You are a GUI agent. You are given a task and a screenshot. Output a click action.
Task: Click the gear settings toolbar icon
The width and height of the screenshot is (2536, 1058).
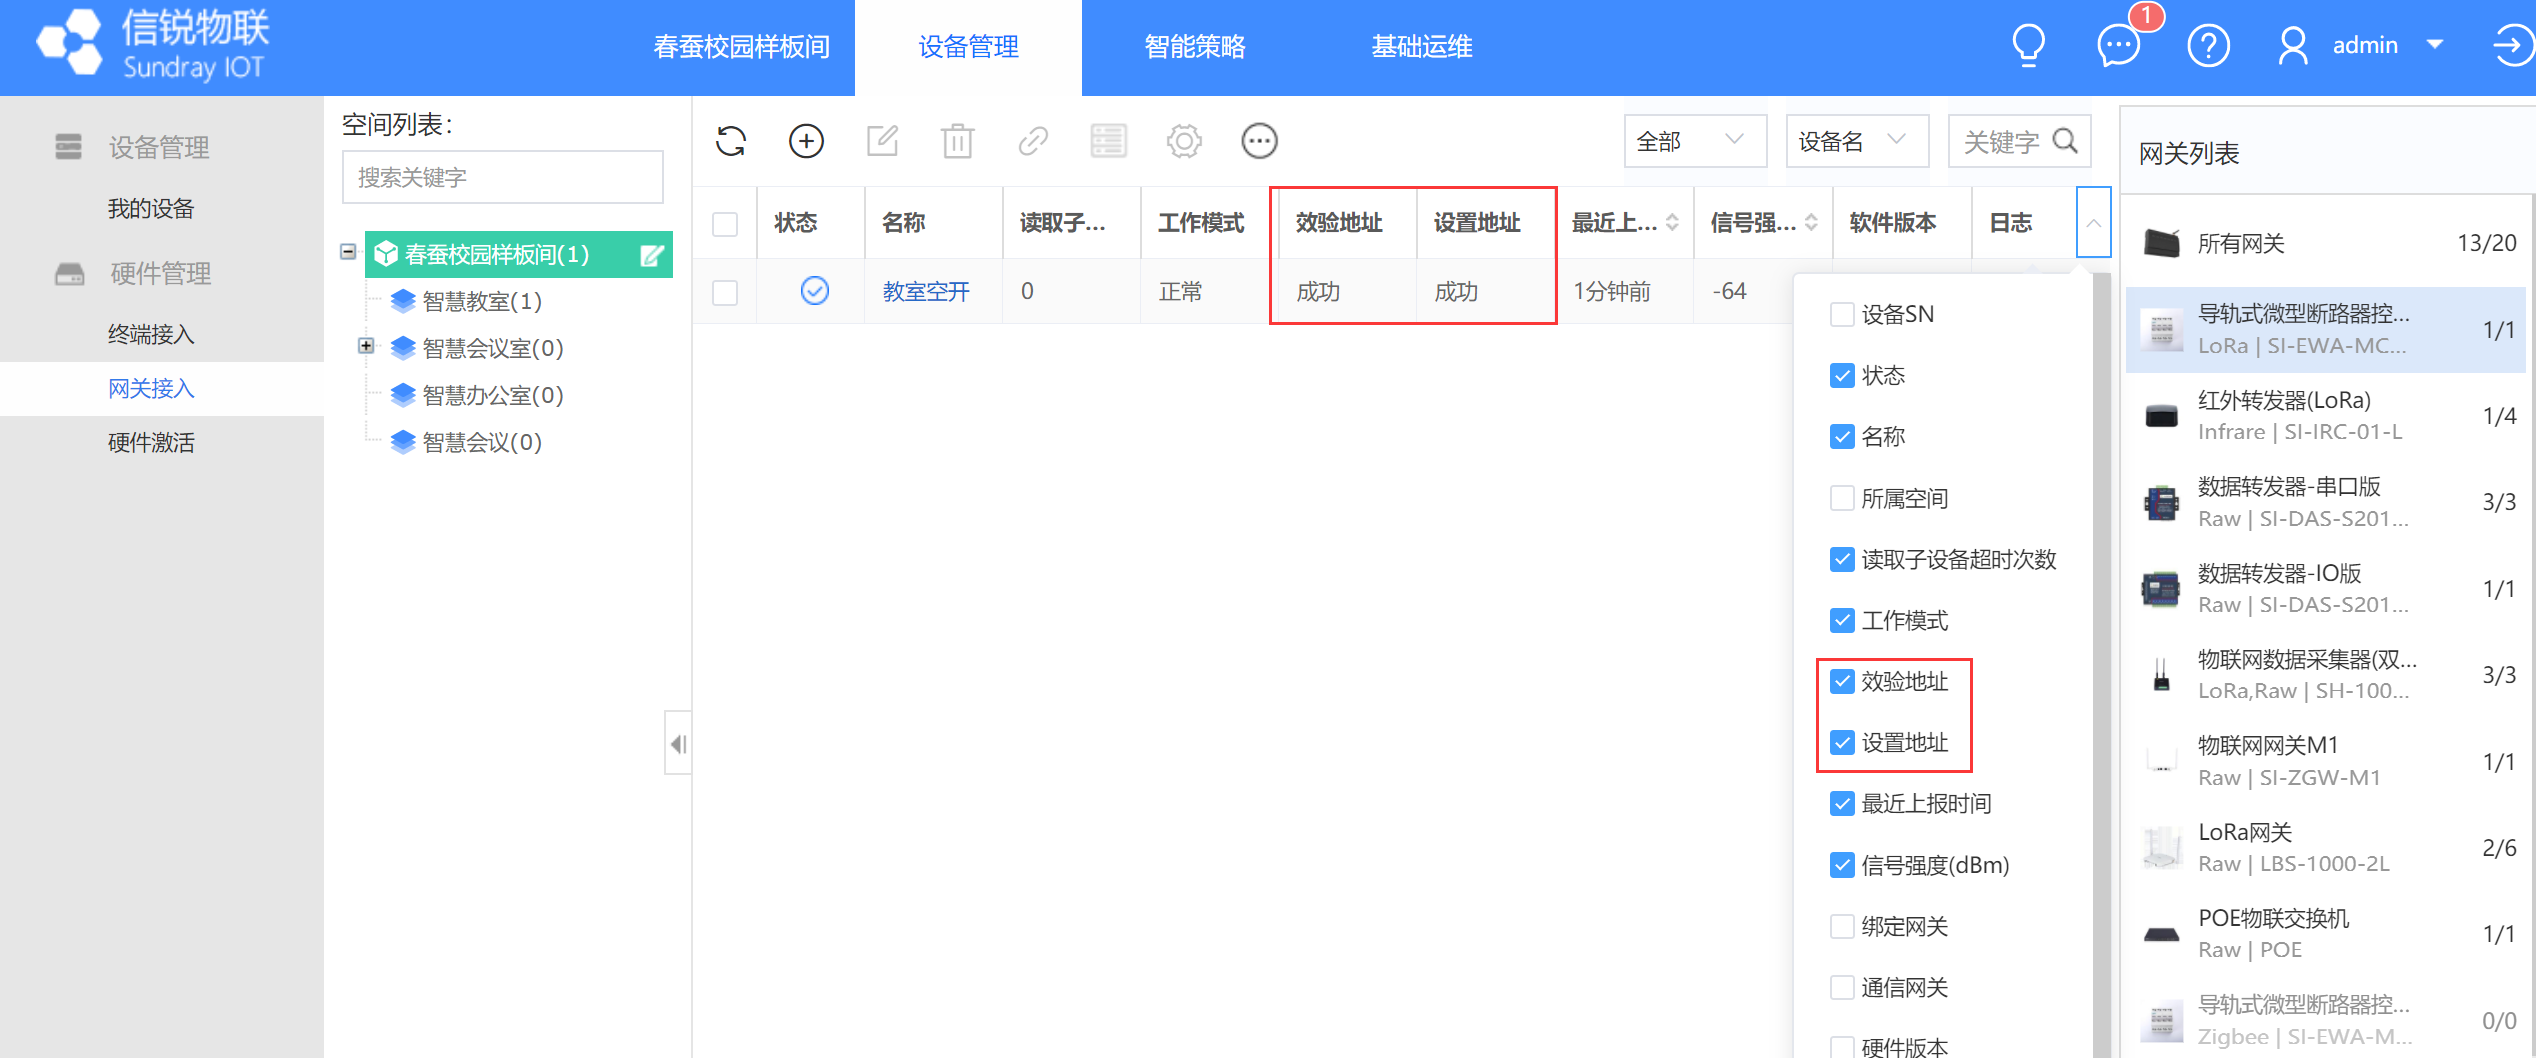coord(1184,141)
